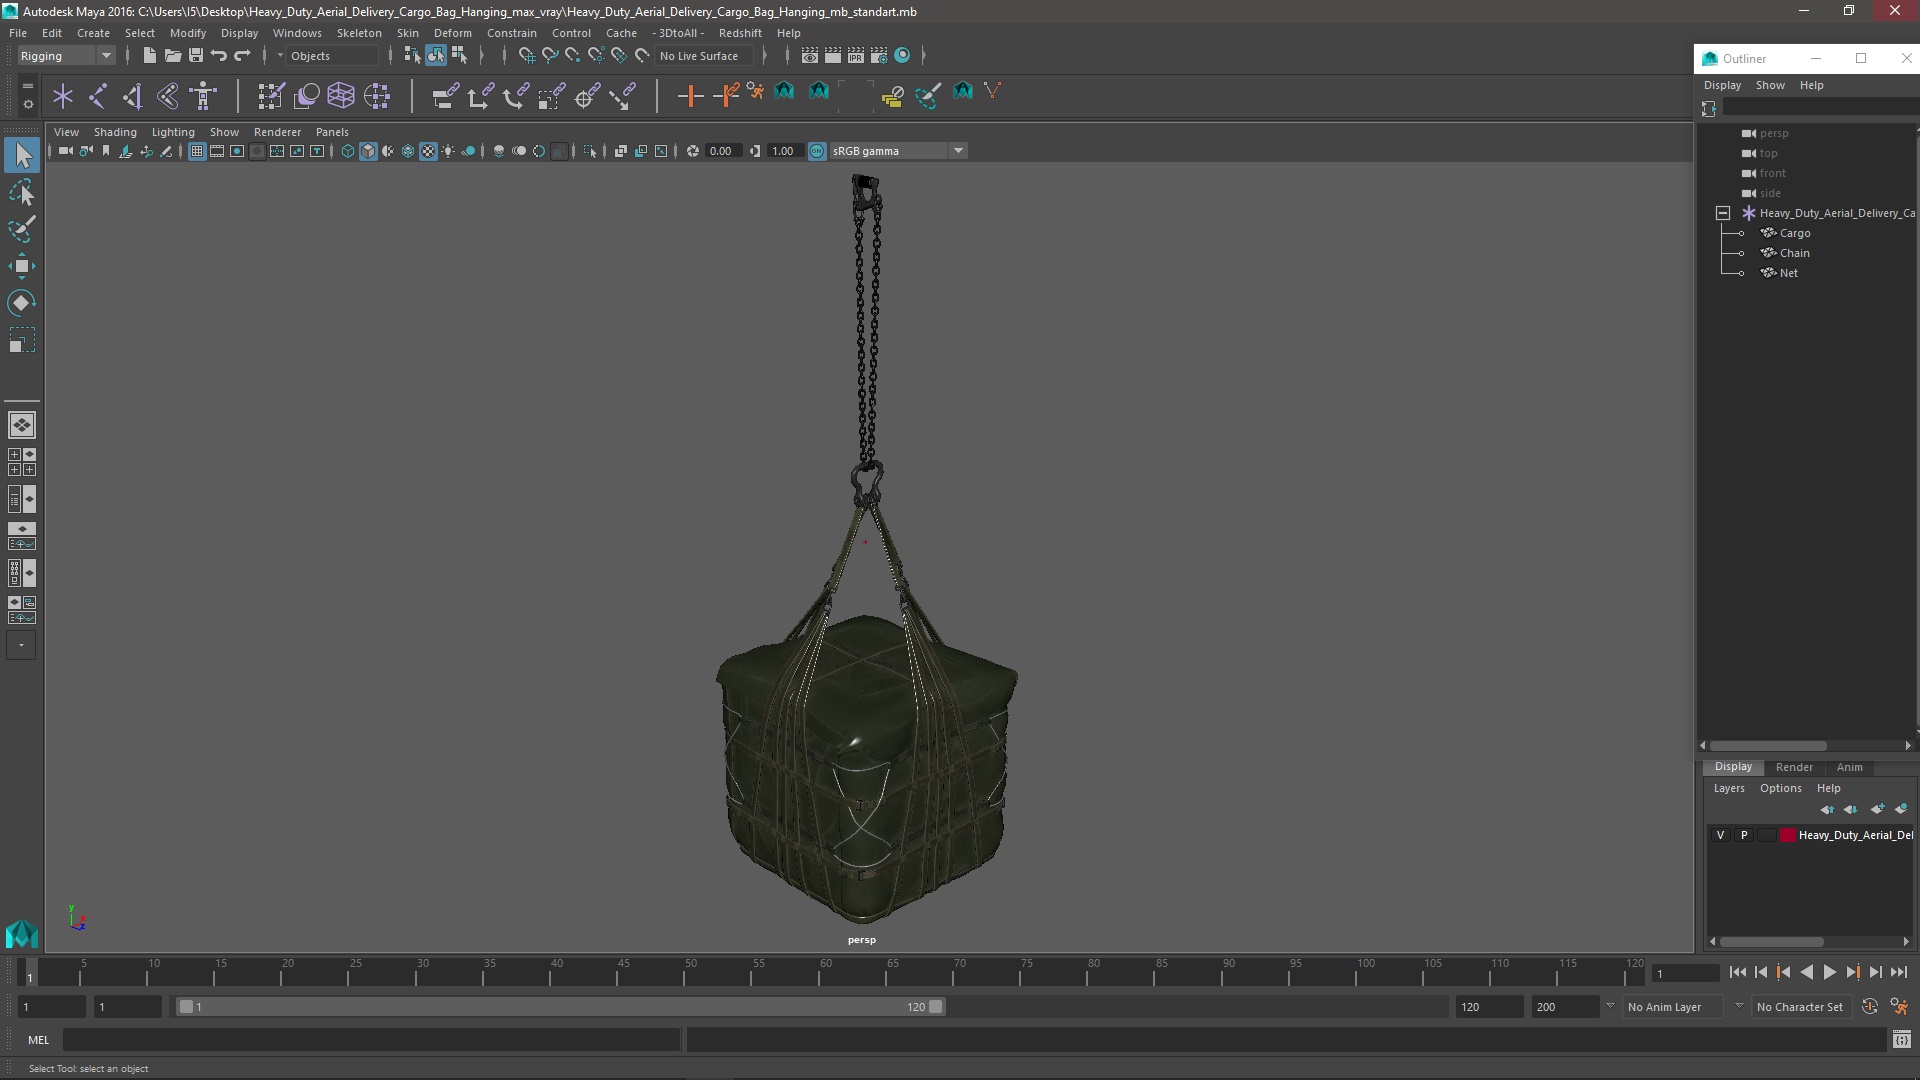The width and height of the screenshot is (1920, 1080).
Task: Open layer editor Options menu
Action: pyautogui.click(x=1780, y=788)
